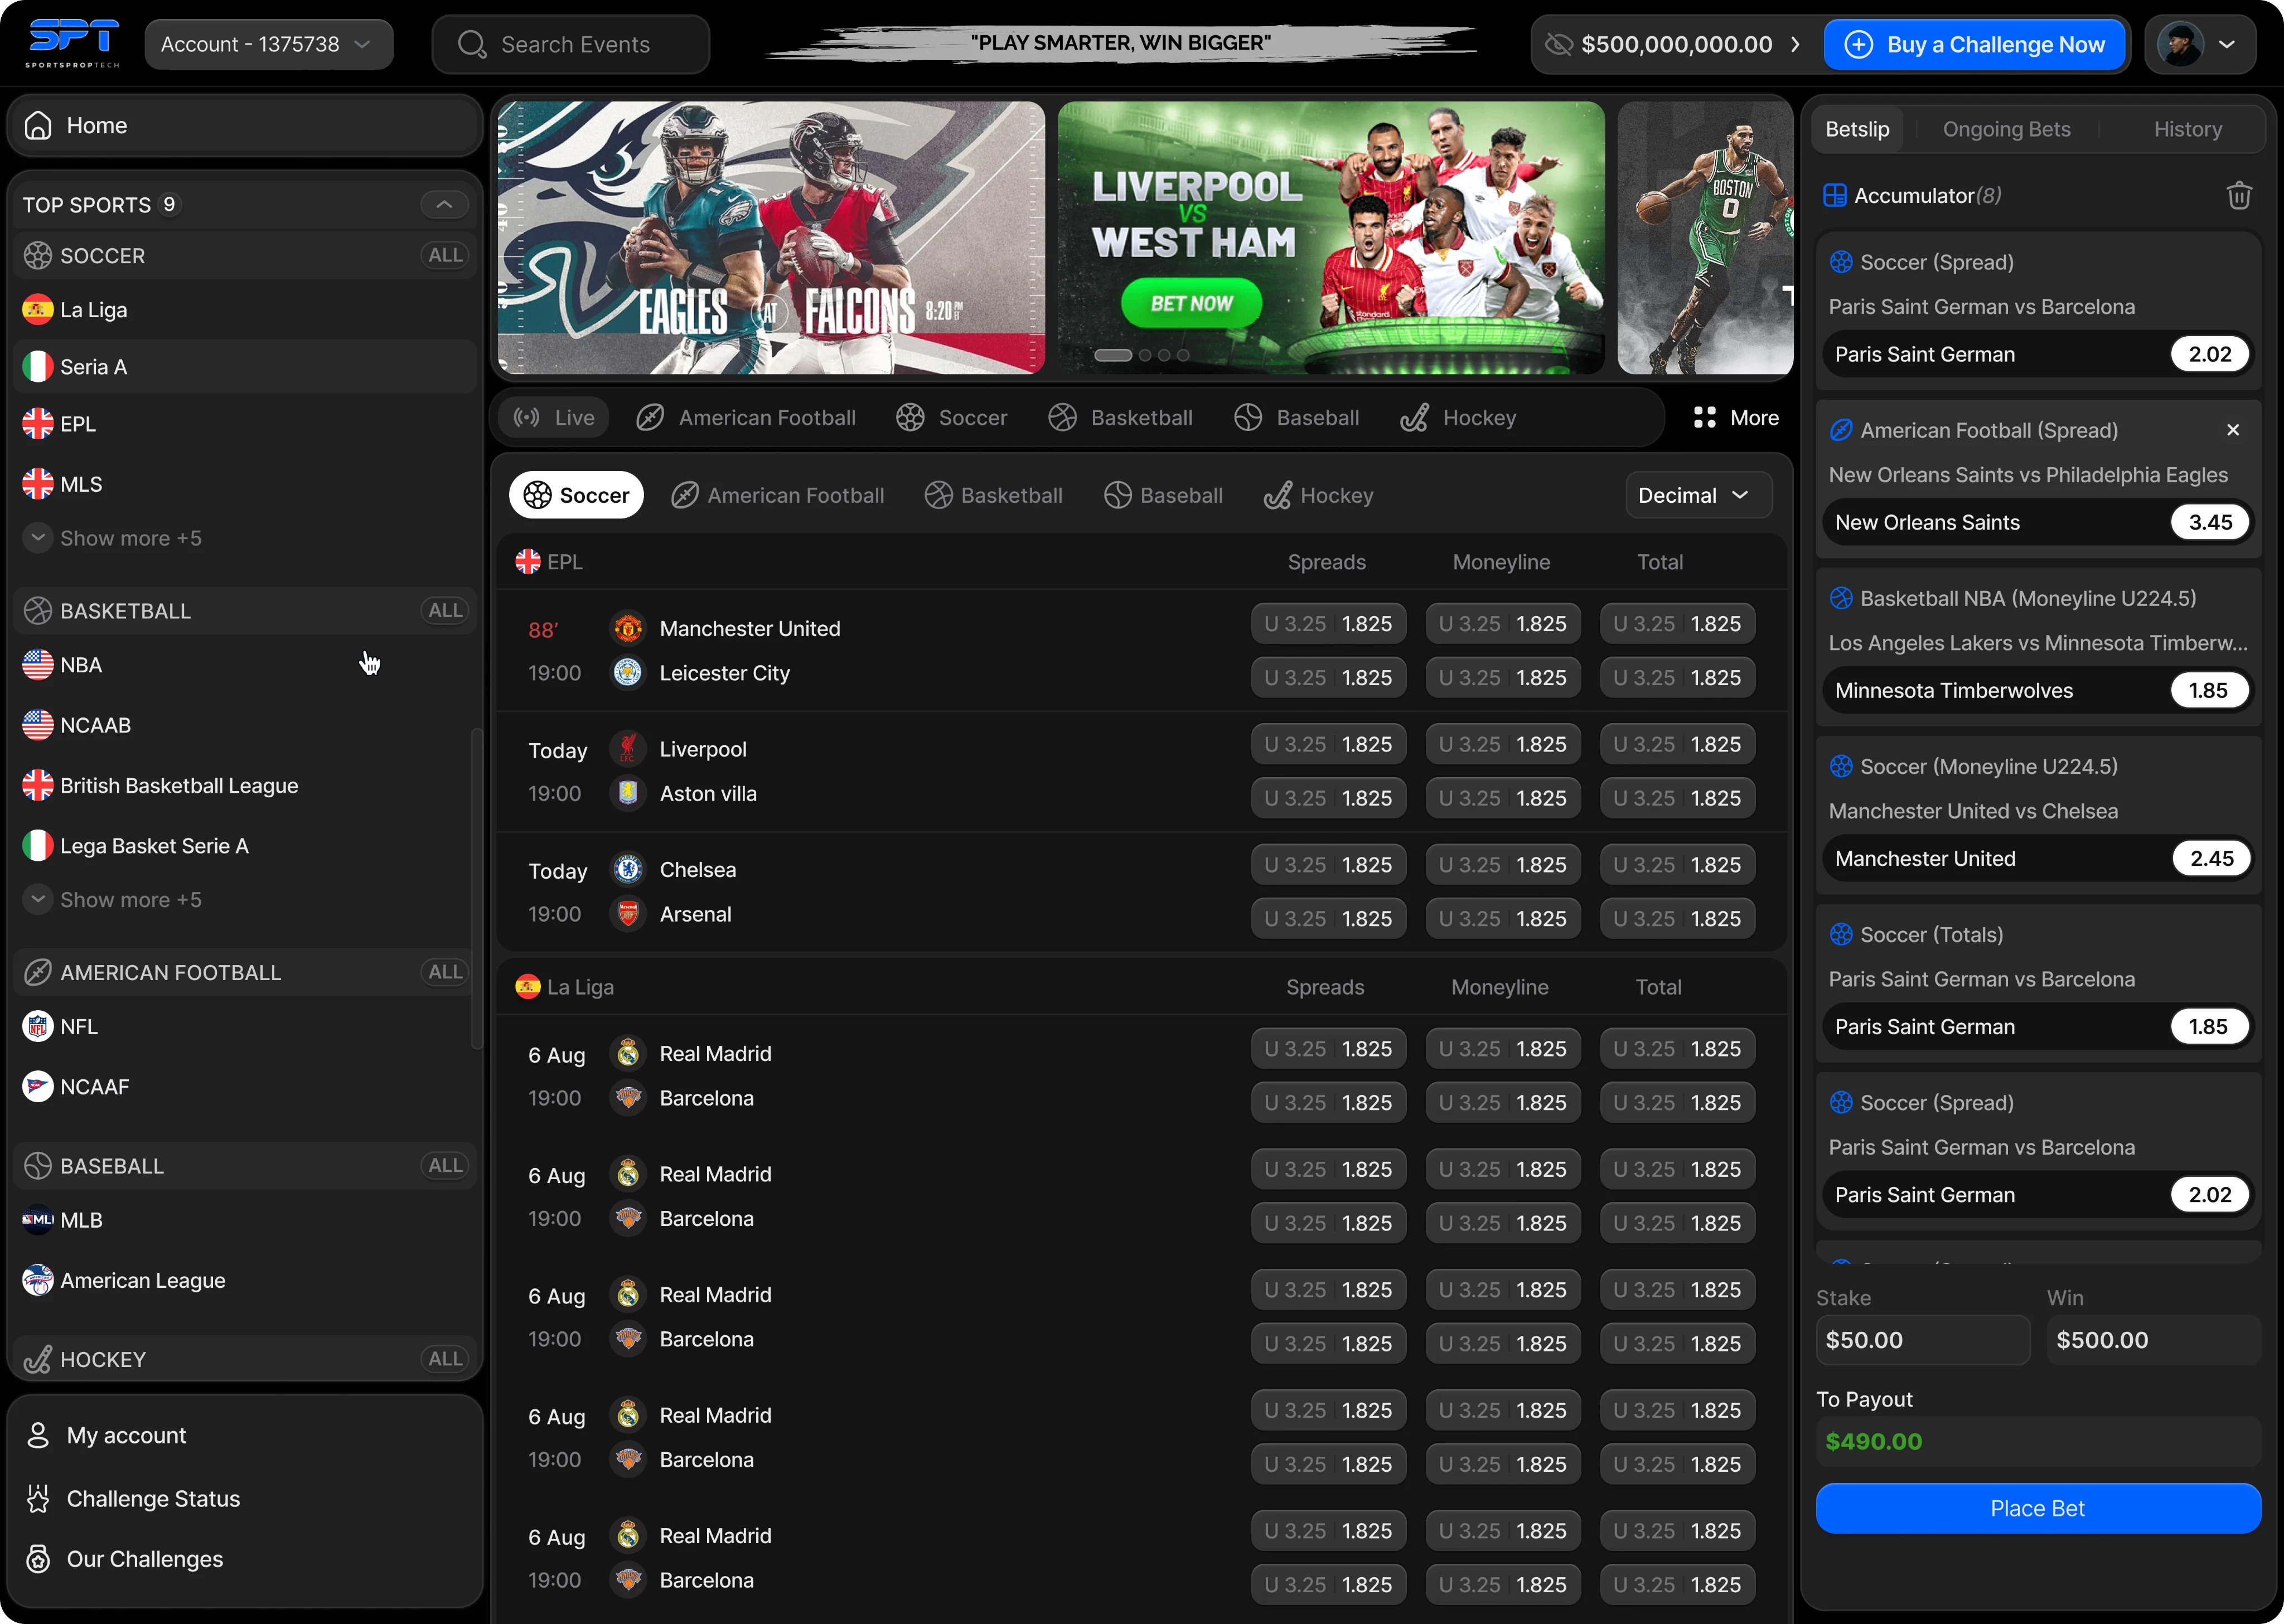Select Seria A league in sidebar

pos(245,366)
